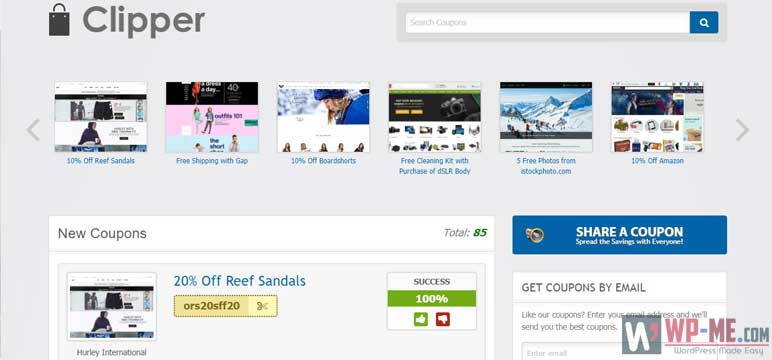Click scissors icon beside ors20sff20 code

point(262,306)
